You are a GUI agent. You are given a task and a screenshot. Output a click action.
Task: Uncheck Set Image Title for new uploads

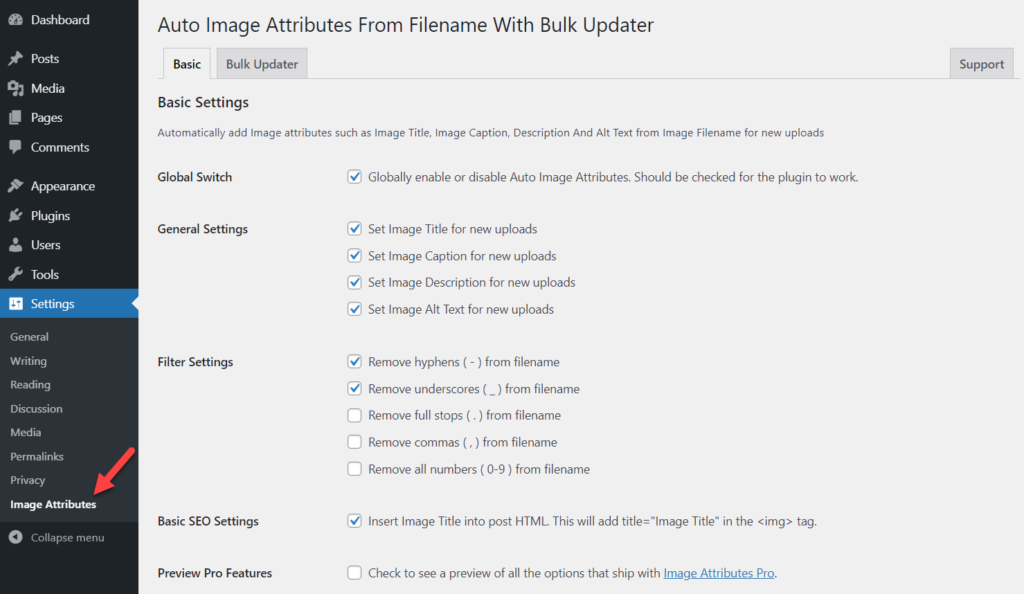(x=354, y=228)
